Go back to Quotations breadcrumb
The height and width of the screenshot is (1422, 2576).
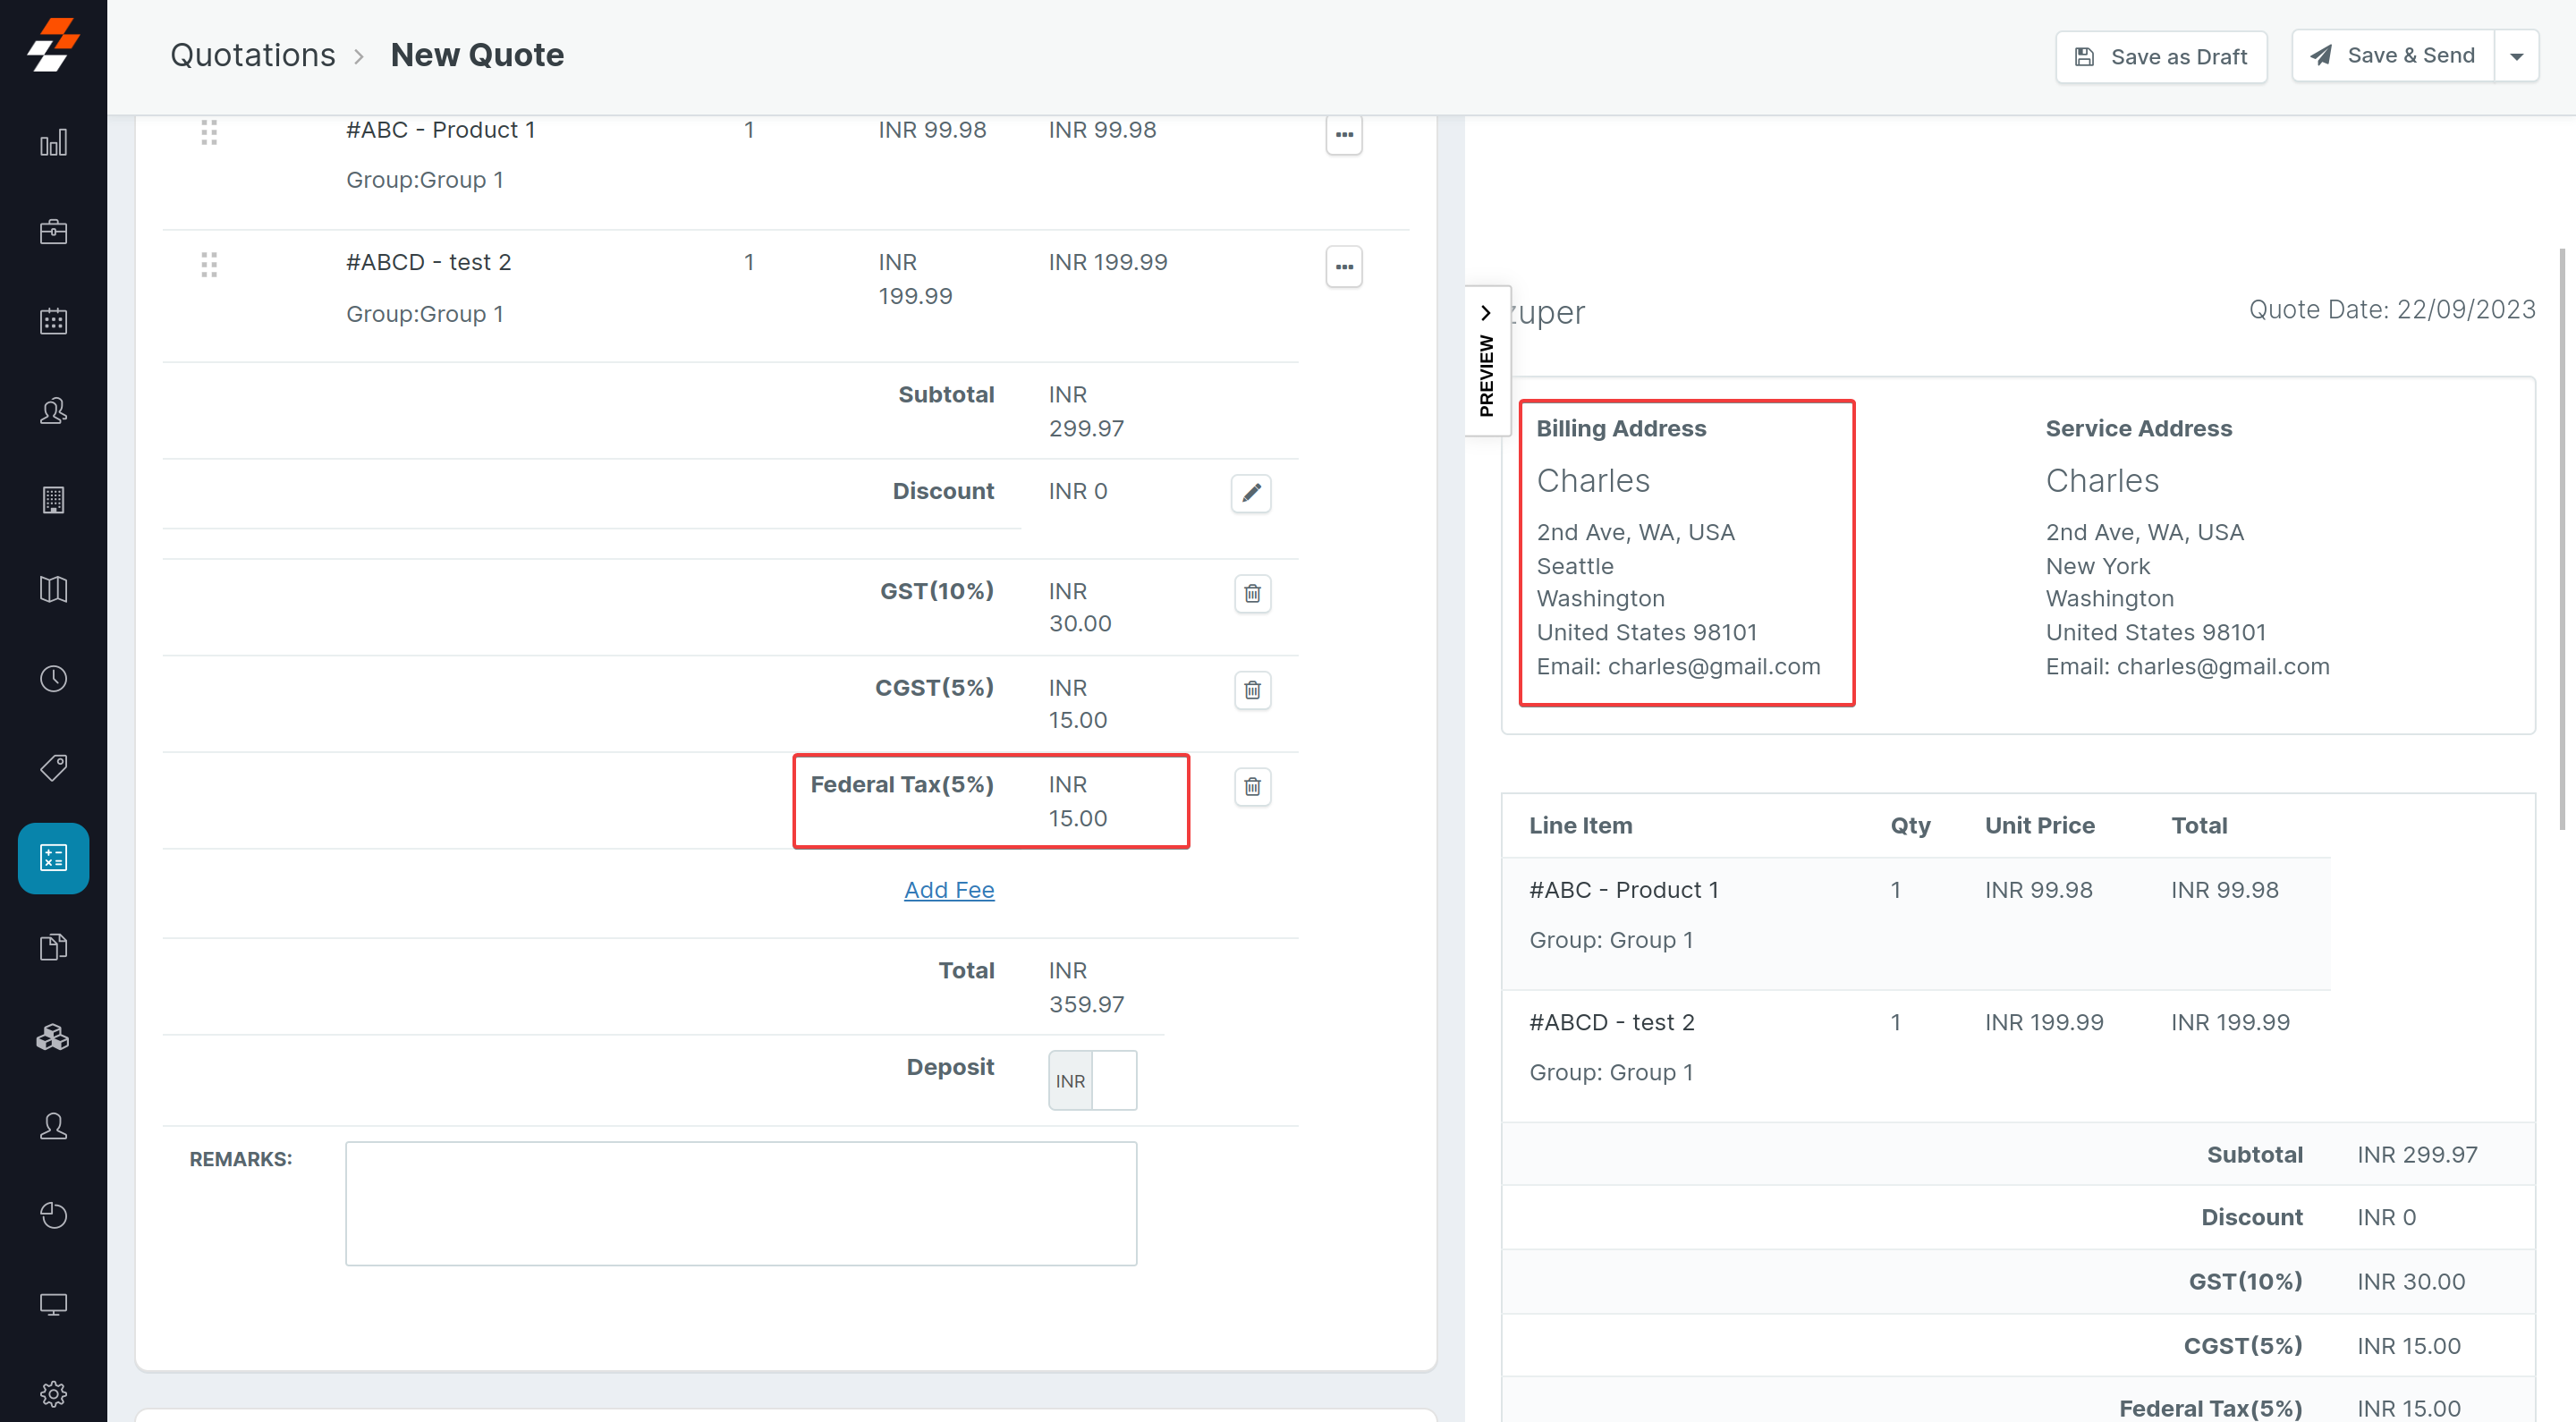tap(252, 55)
